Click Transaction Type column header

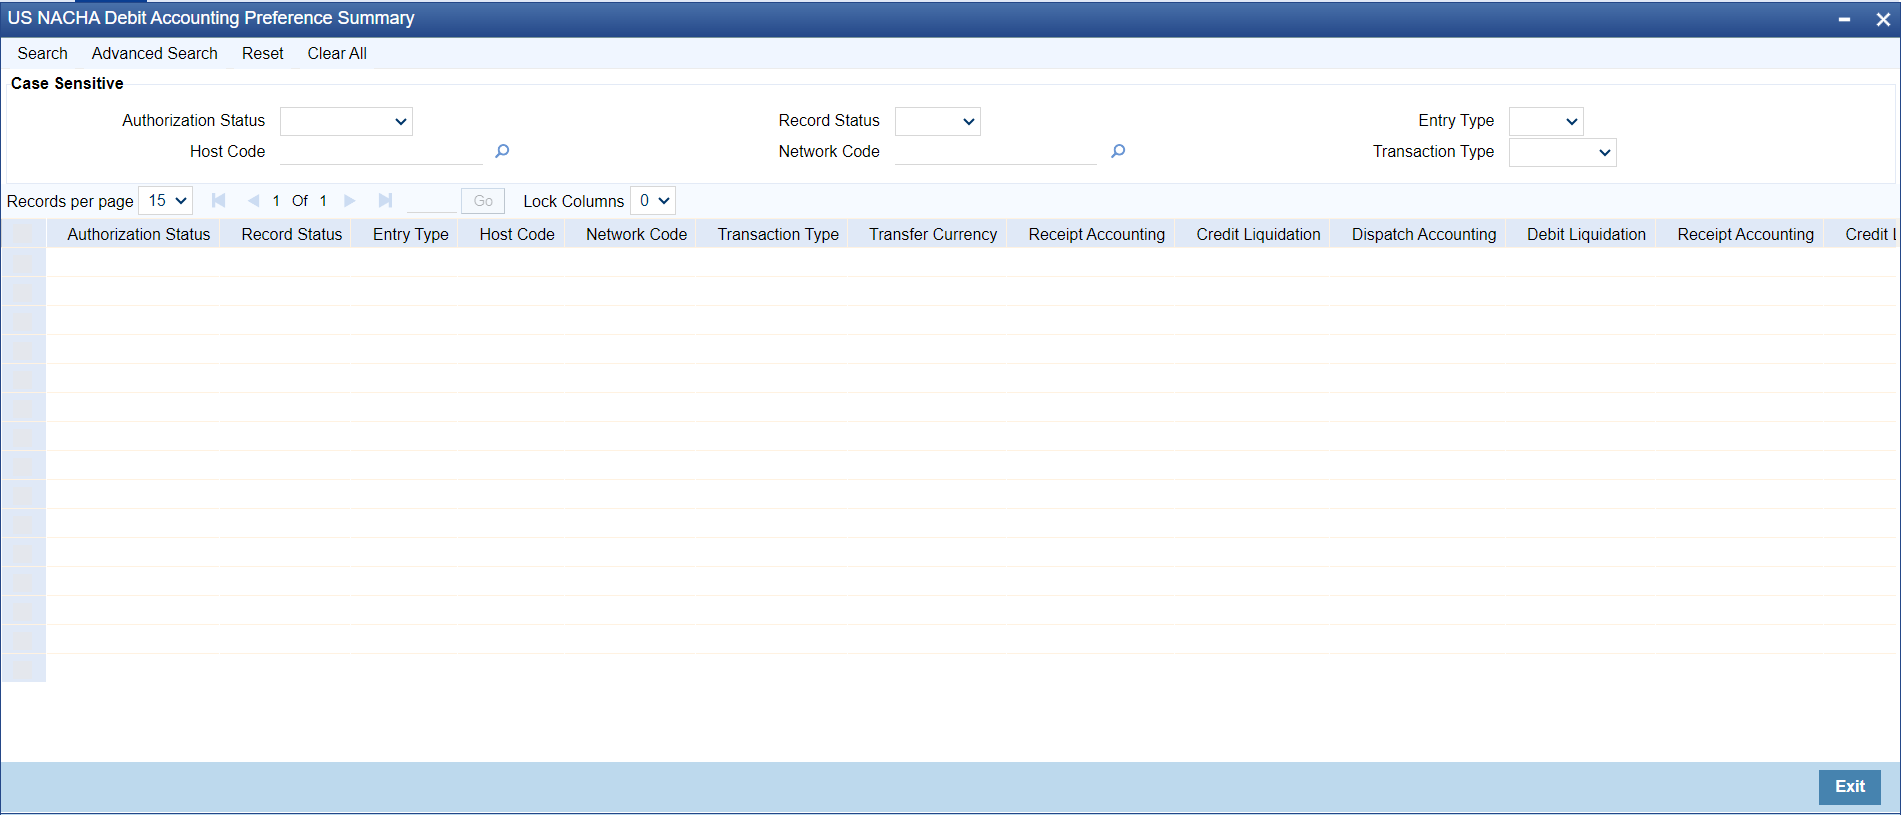778,234
